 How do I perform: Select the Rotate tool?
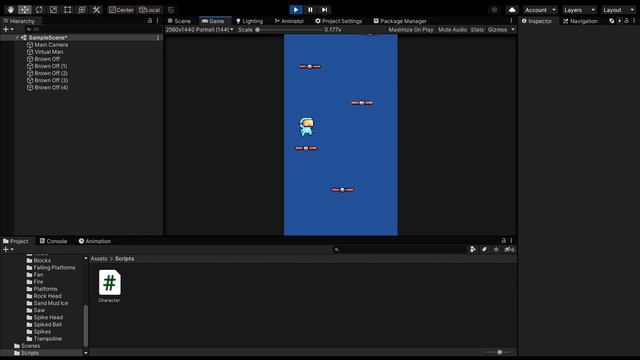coord(39,9)
